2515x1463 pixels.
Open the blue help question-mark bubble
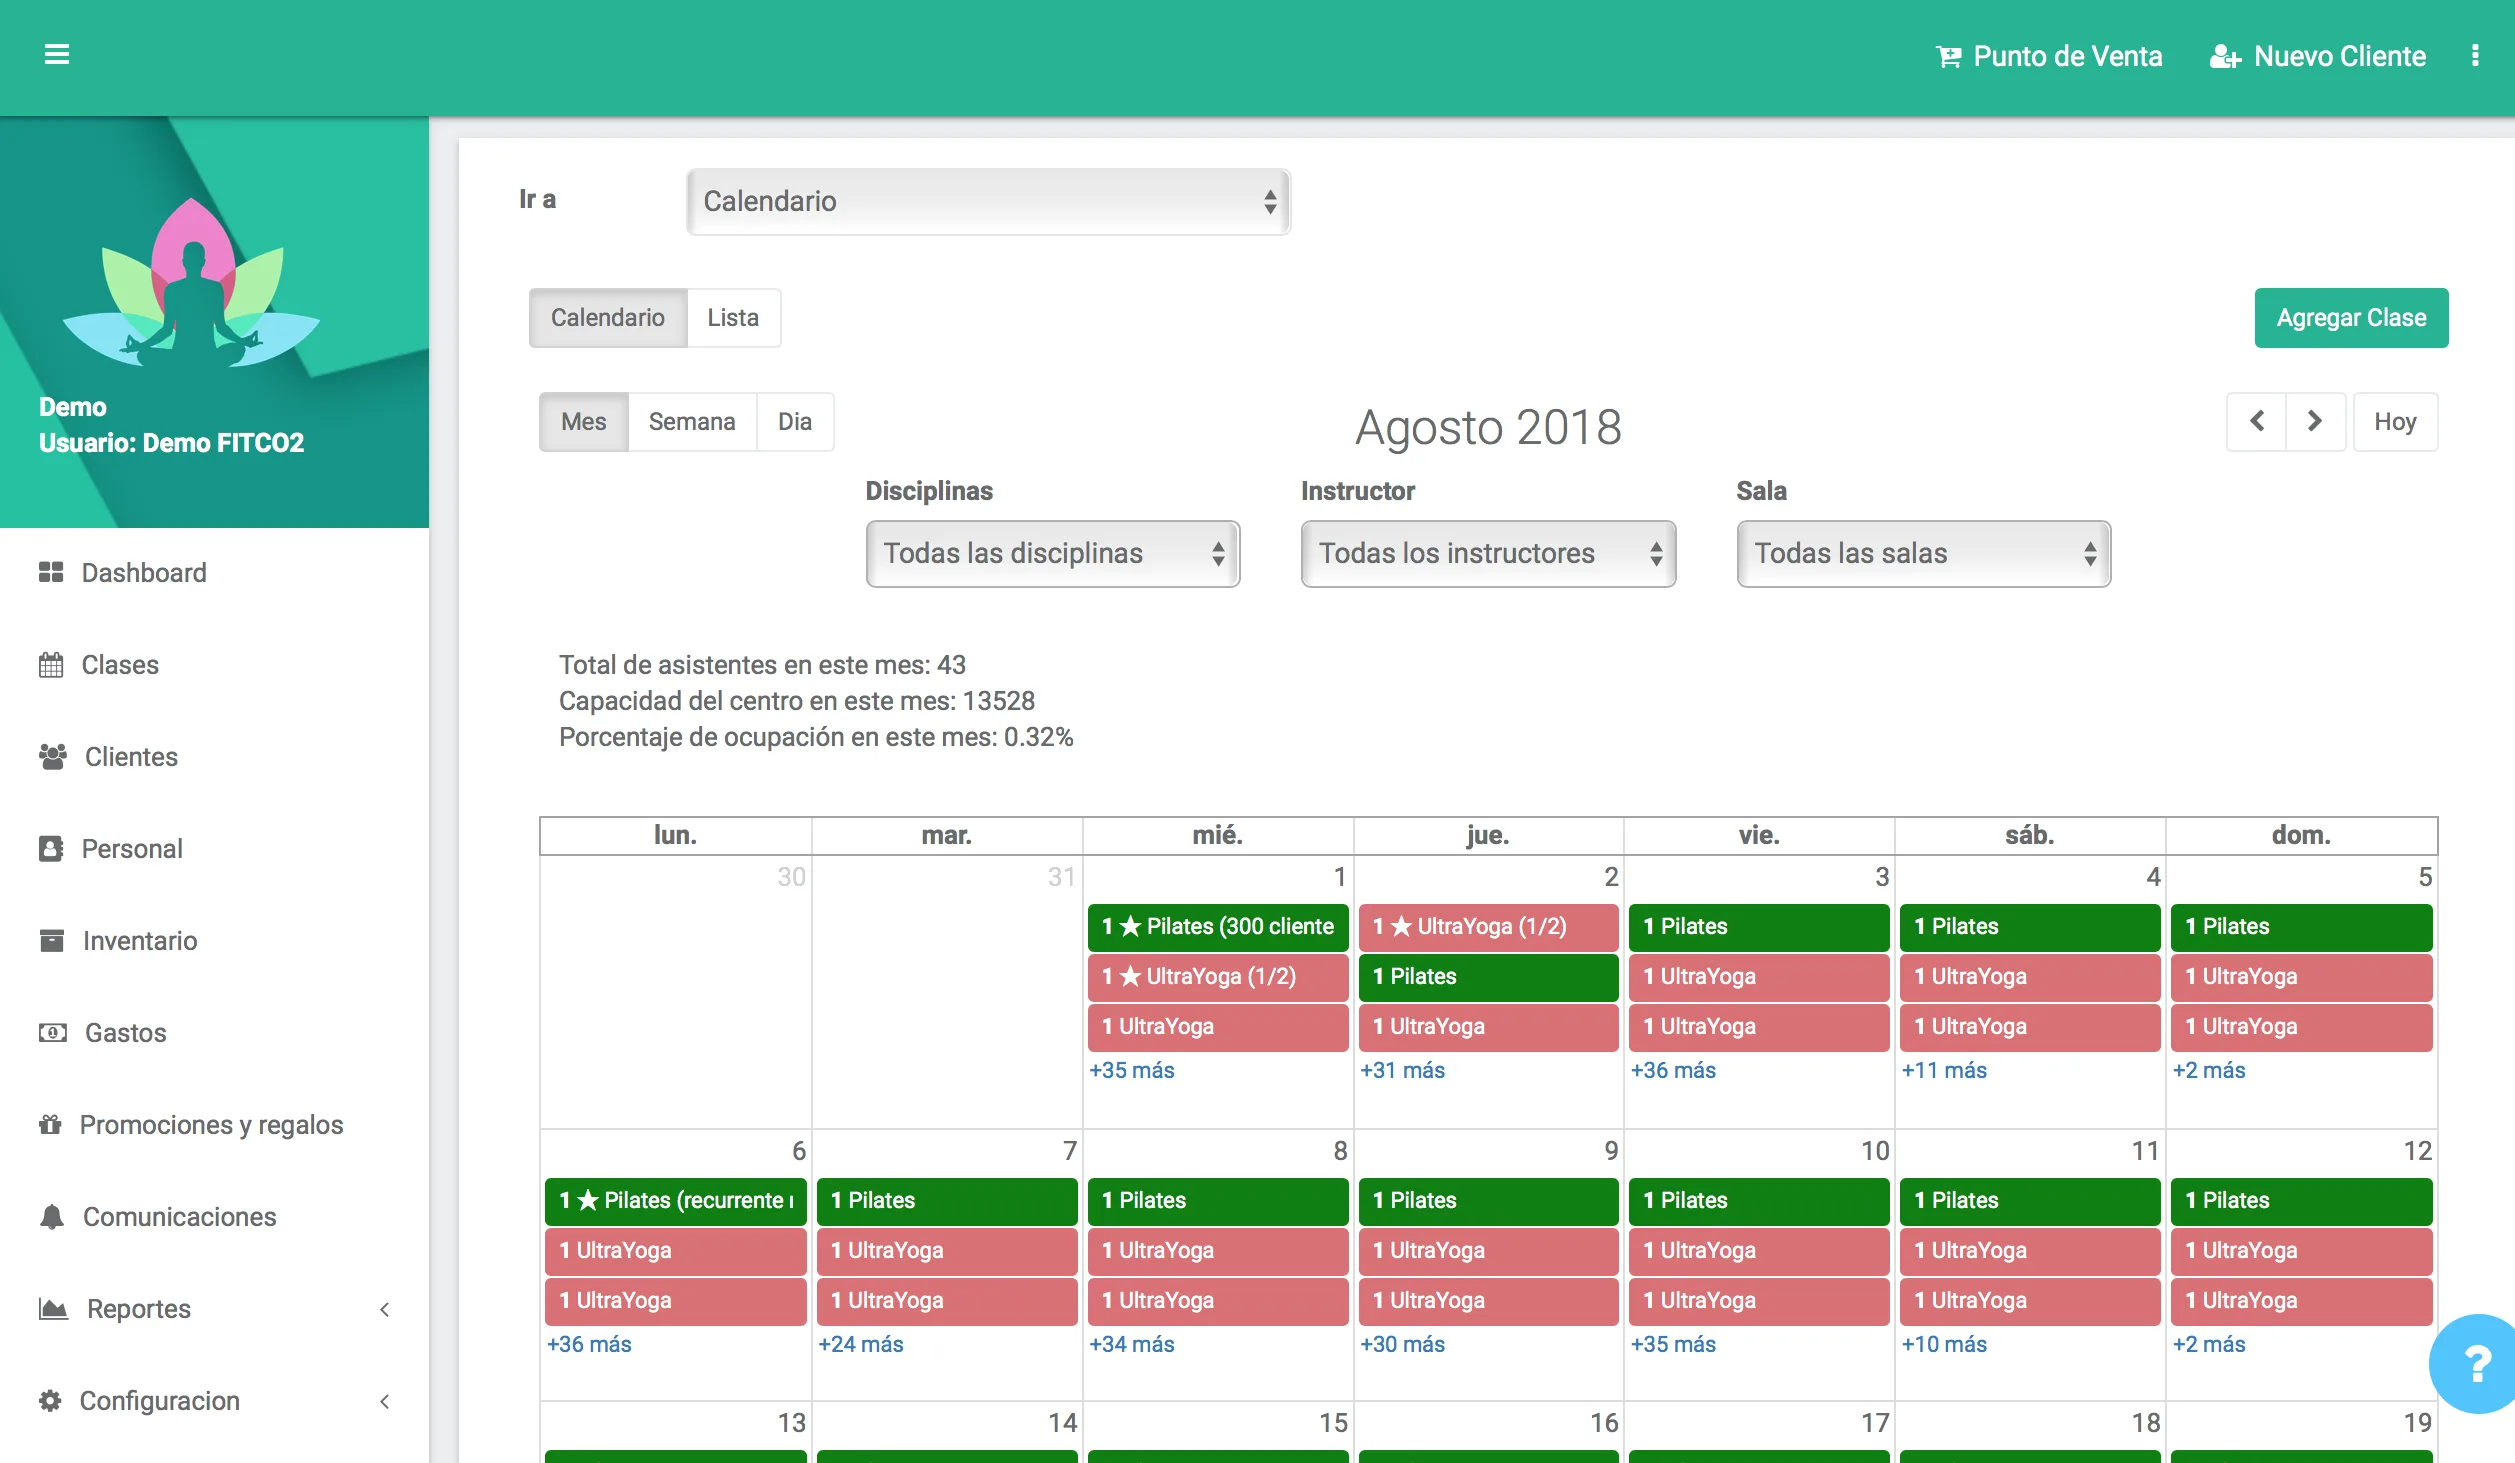coord(2475,1364)
